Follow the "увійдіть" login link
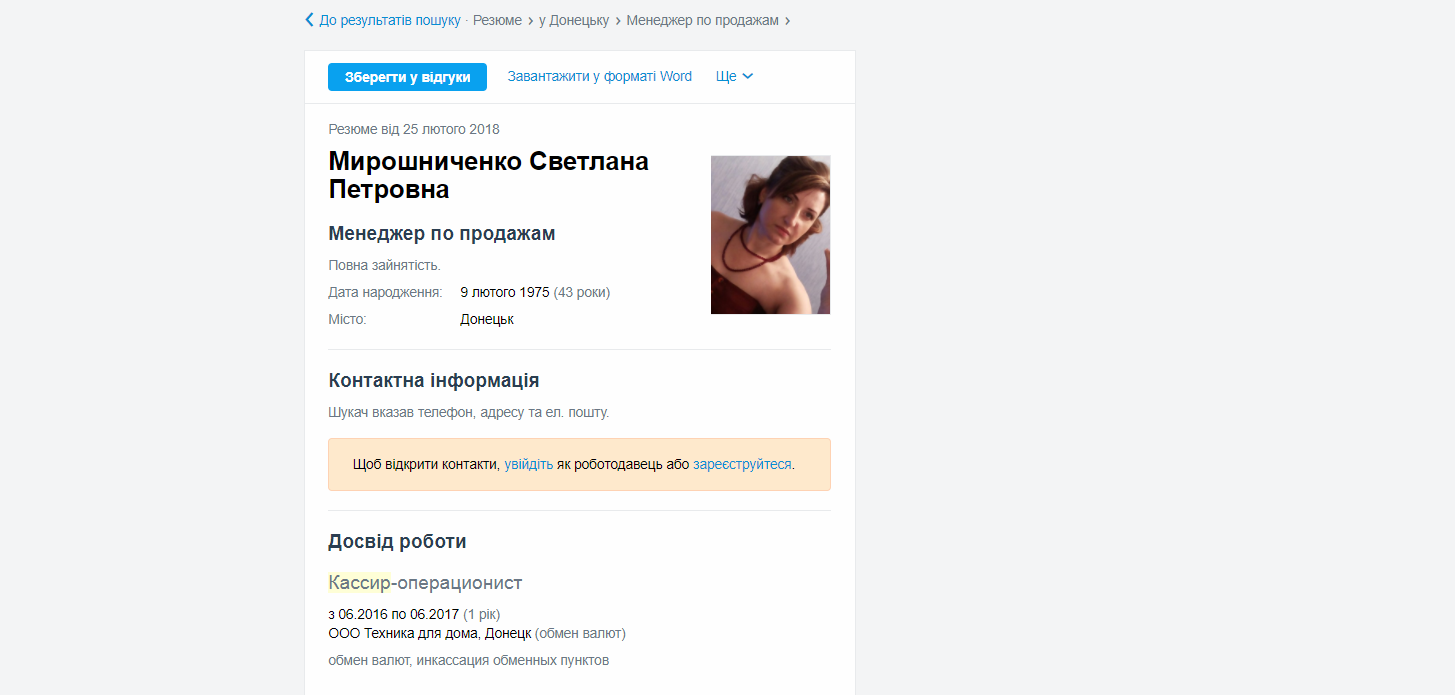This screenshot has height=695, width=1455. point(528,464)
